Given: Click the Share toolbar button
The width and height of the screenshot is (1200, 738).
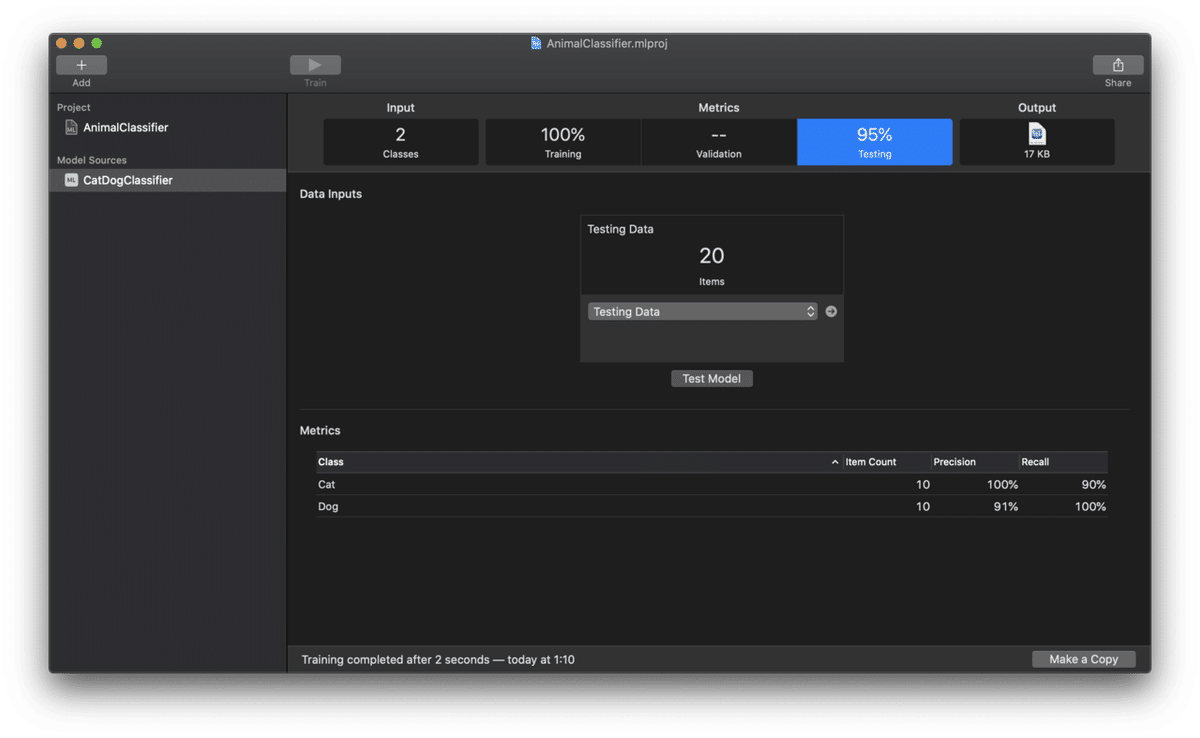Looking at the screenshot, I should [x=1118, y=65].
